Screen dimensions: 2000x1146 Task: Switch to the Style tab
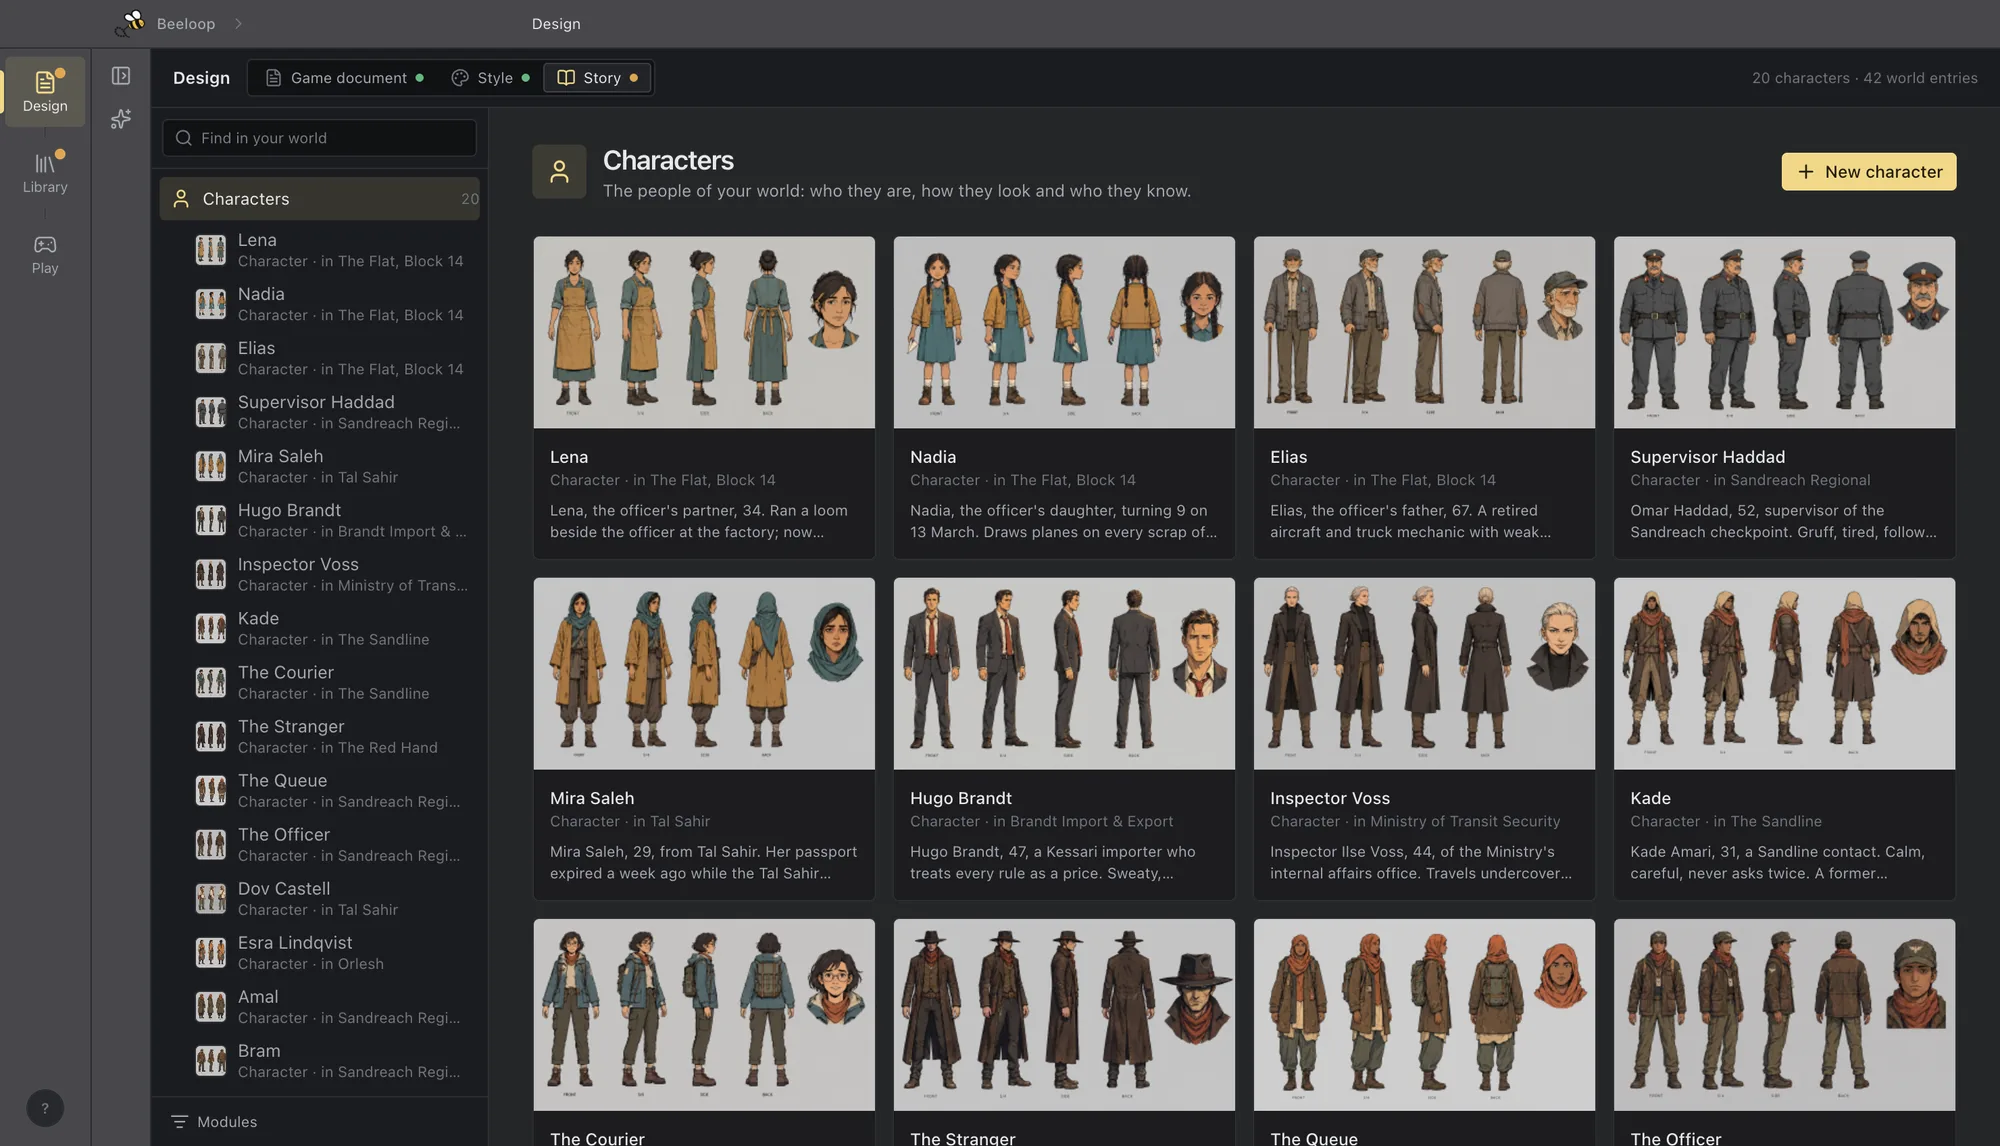click(490, 77)
